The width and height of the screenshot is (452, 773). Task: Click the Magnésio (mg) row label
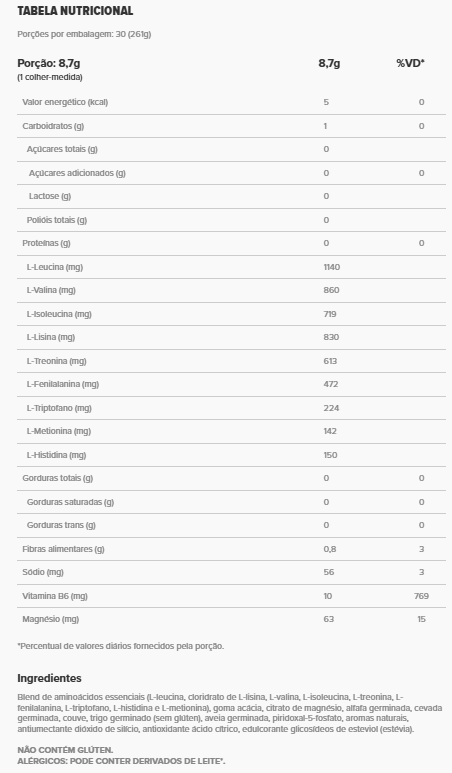51,619
